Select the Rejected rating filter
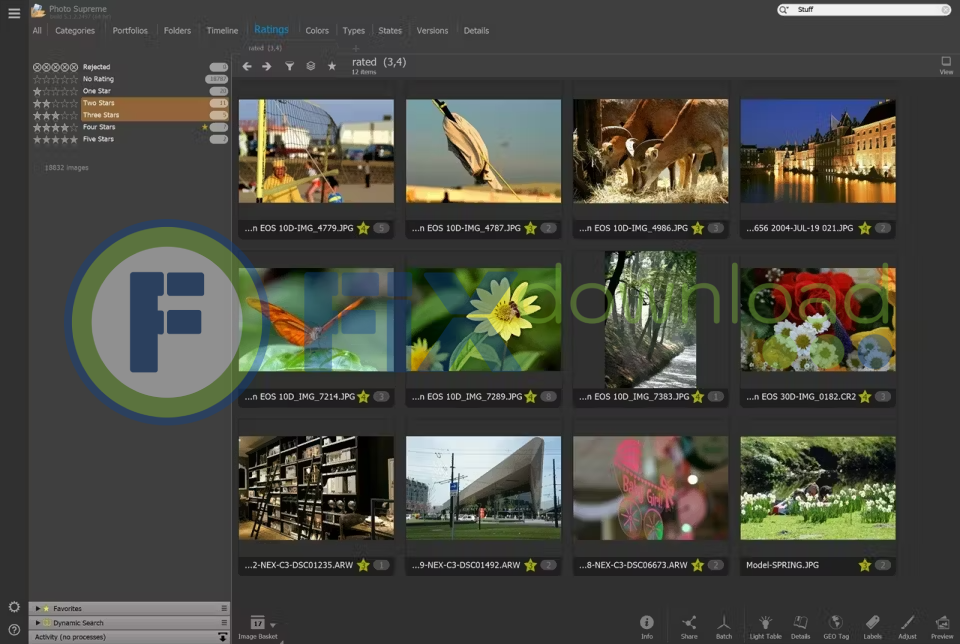Screen dimensions: 960x644 click(x=96, y=67)
